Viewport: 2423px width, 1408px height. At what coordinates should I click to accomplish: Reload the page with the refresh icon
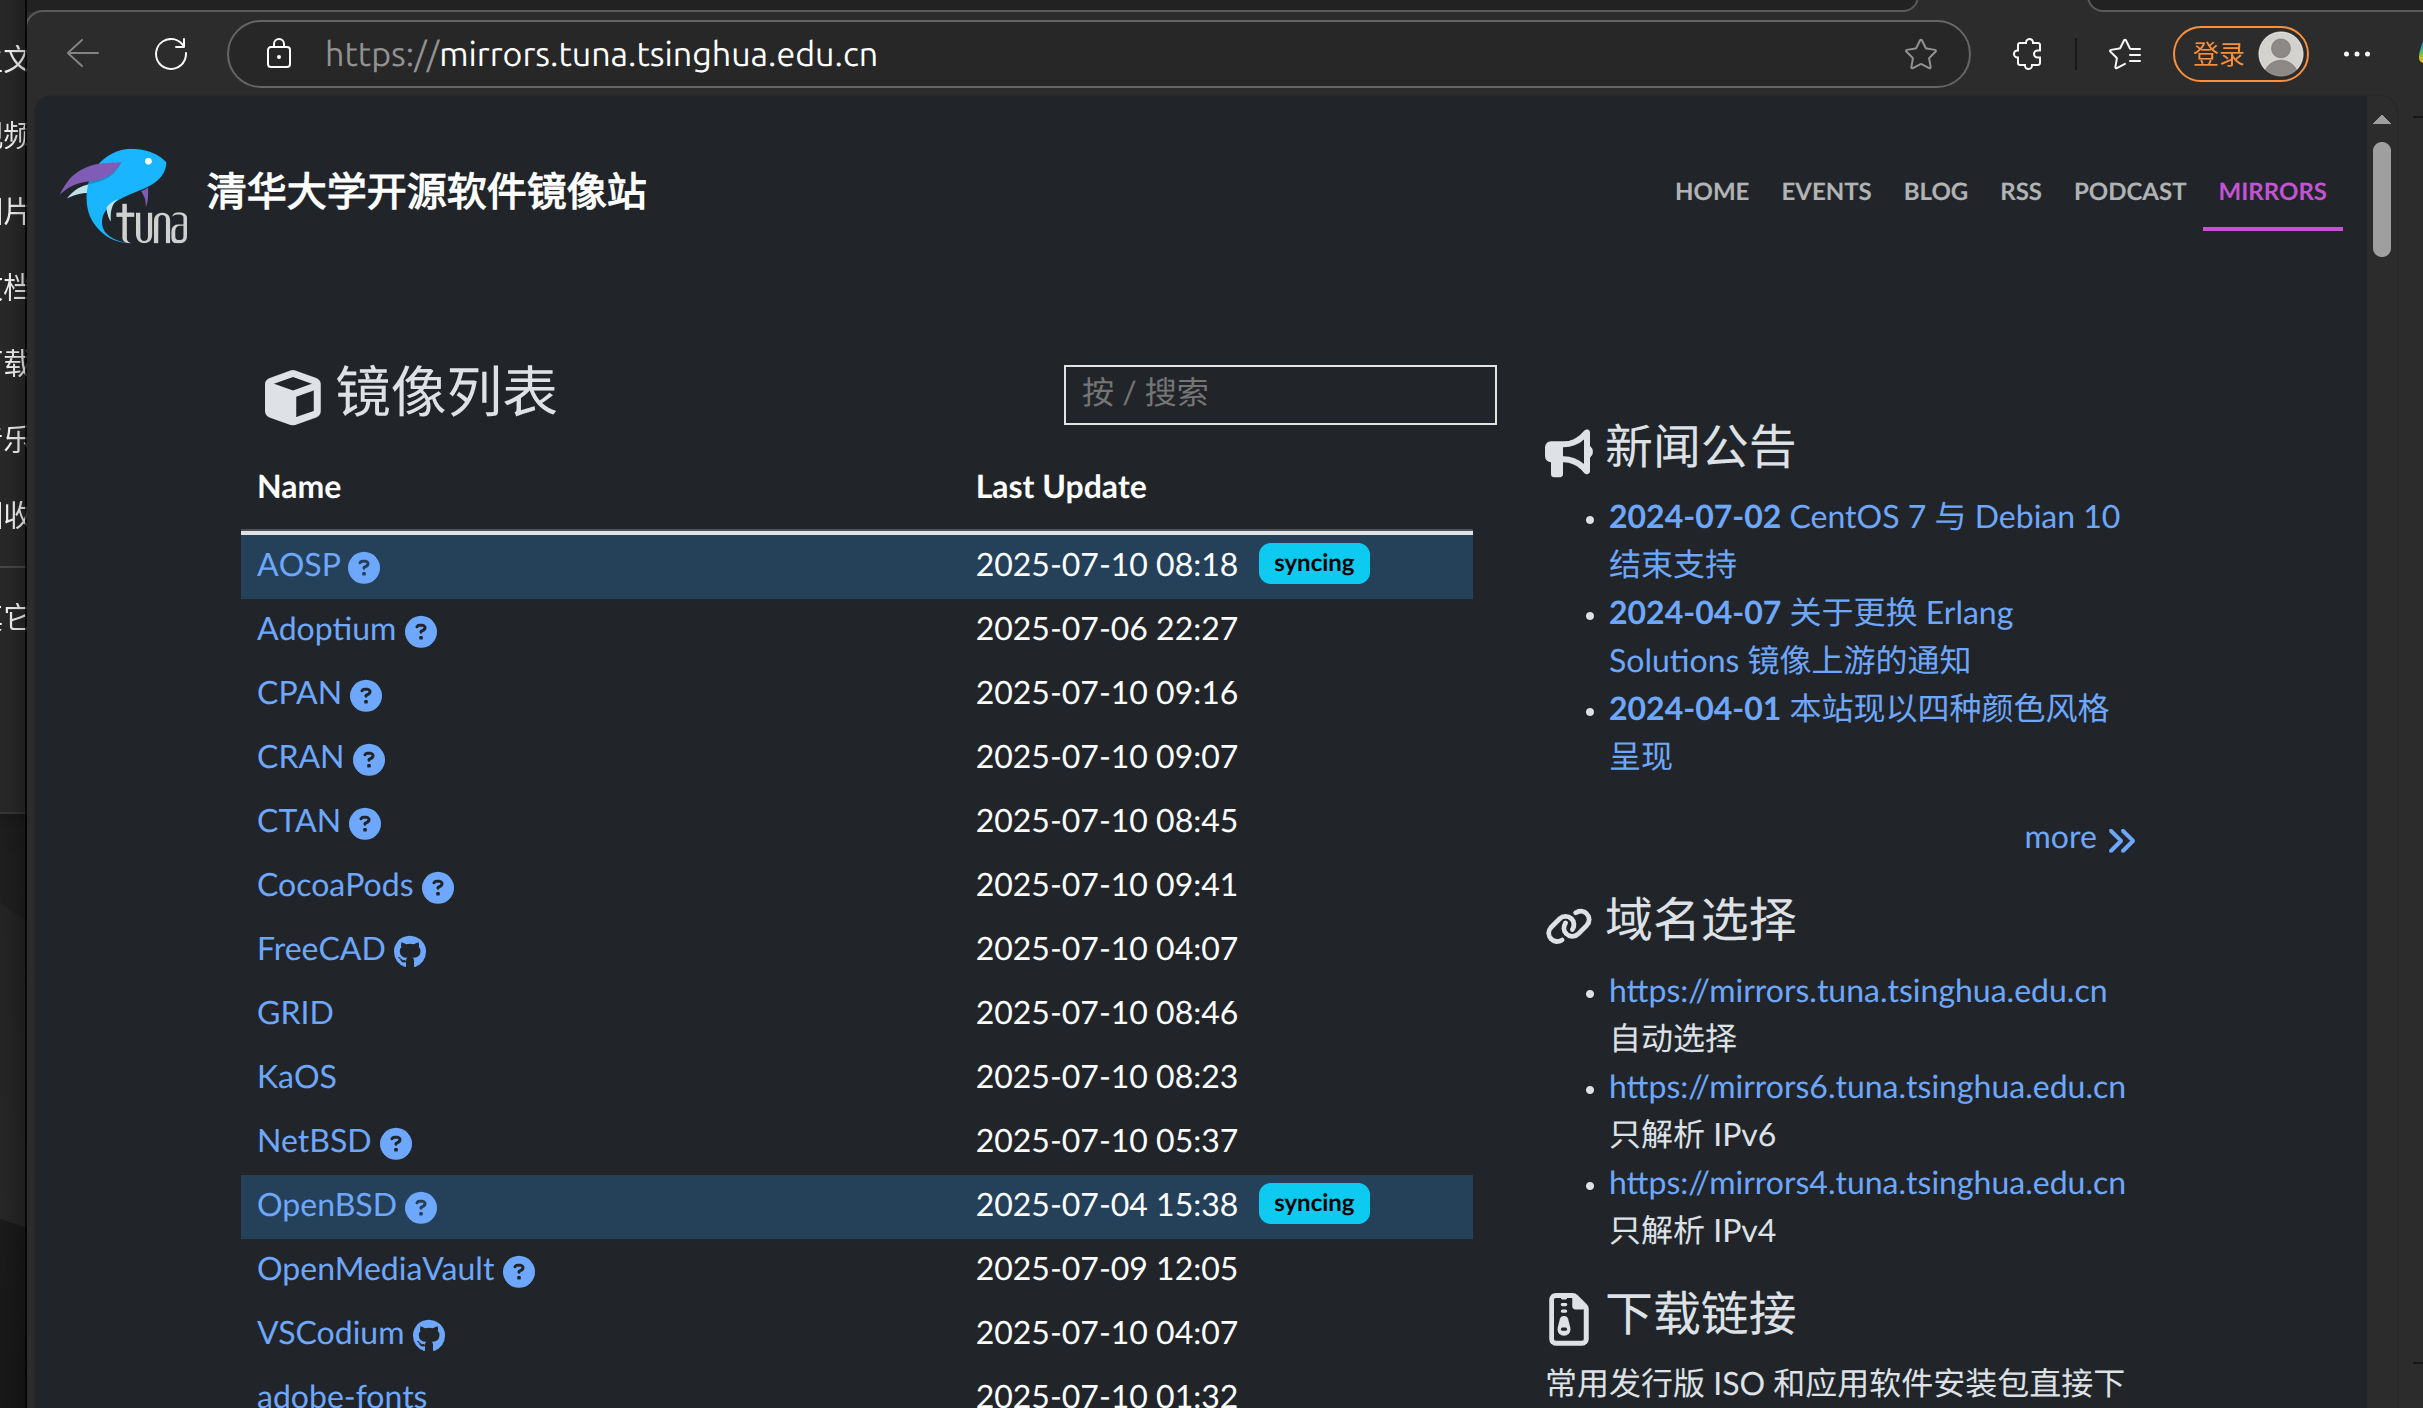coord(172,54)
